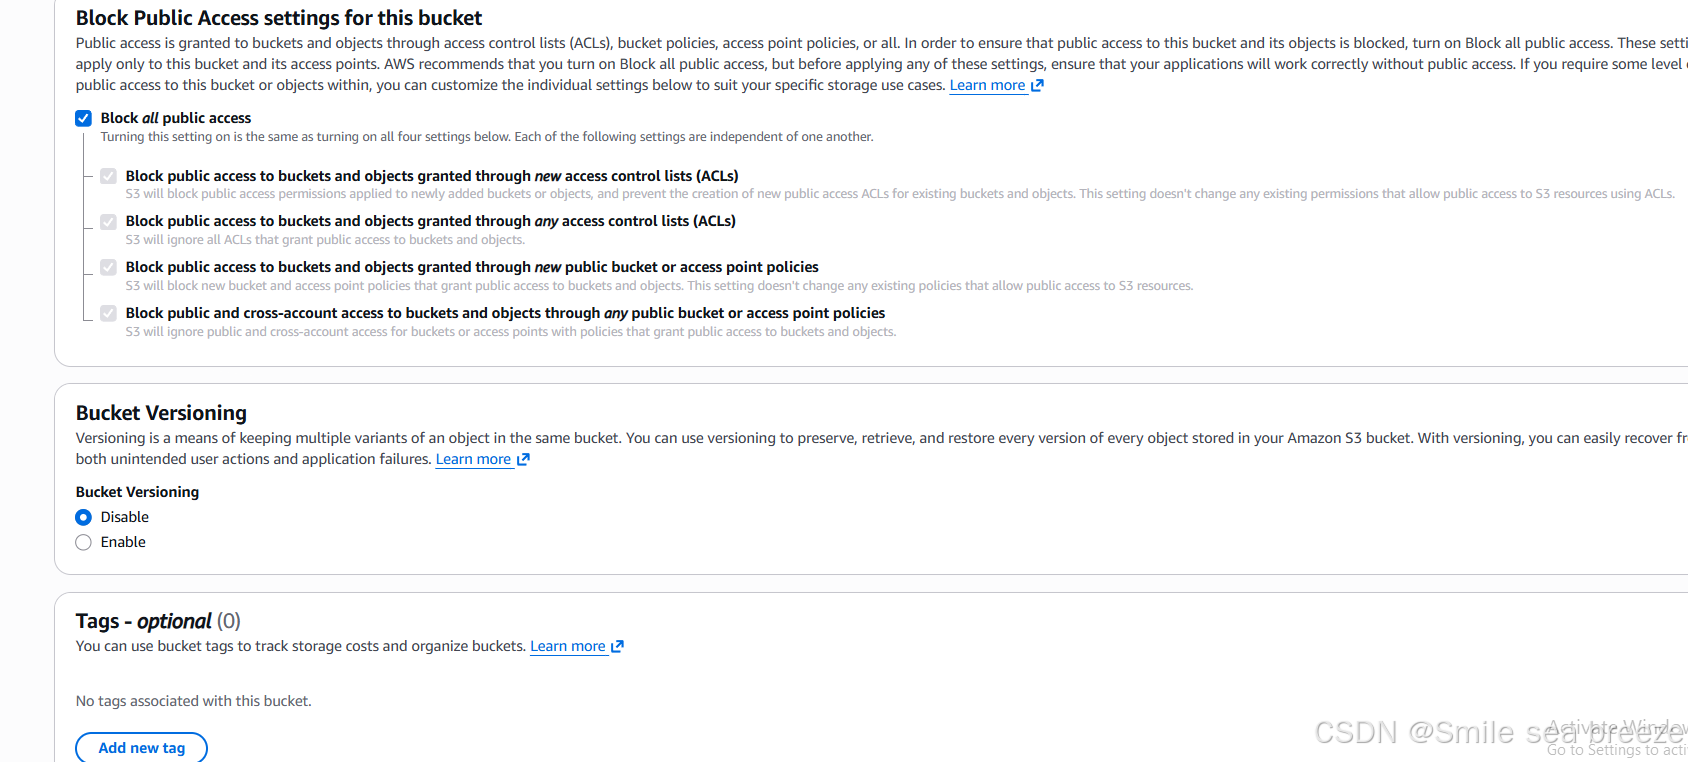Check block cross-account access through any bucket policies

[108, 313]
